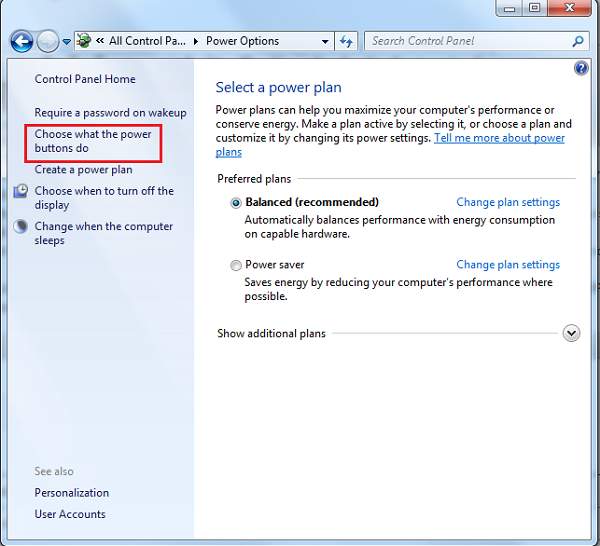
Task: Click the search magnifier icon
Action: point(578,41)
